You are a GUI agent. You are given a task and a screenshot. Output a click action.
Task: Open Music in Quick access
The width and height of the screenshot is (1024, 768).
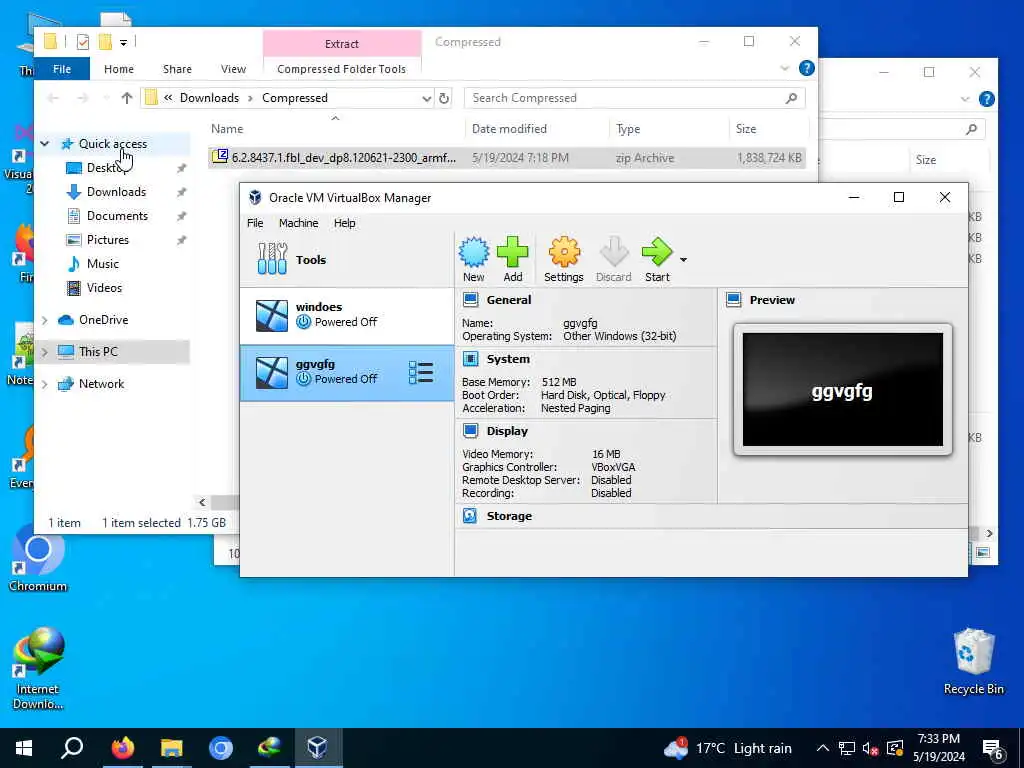(103, 264)
